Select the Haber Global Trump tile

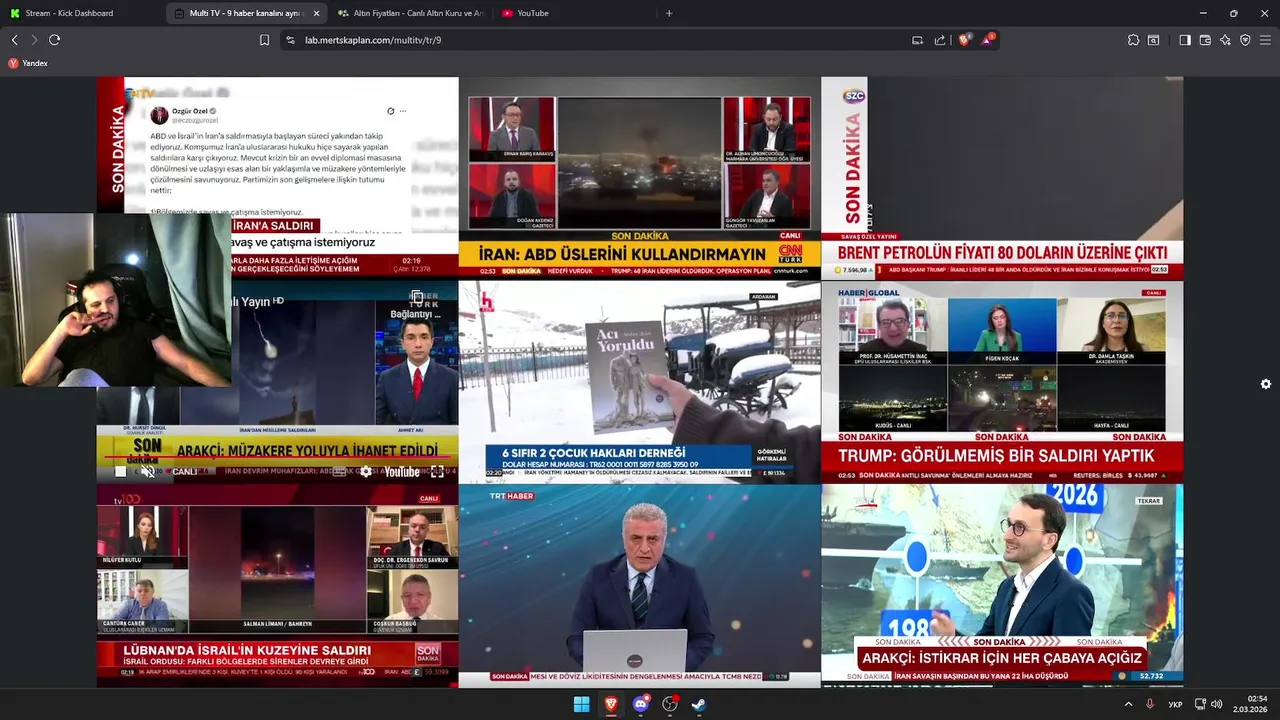(1002, 381)
